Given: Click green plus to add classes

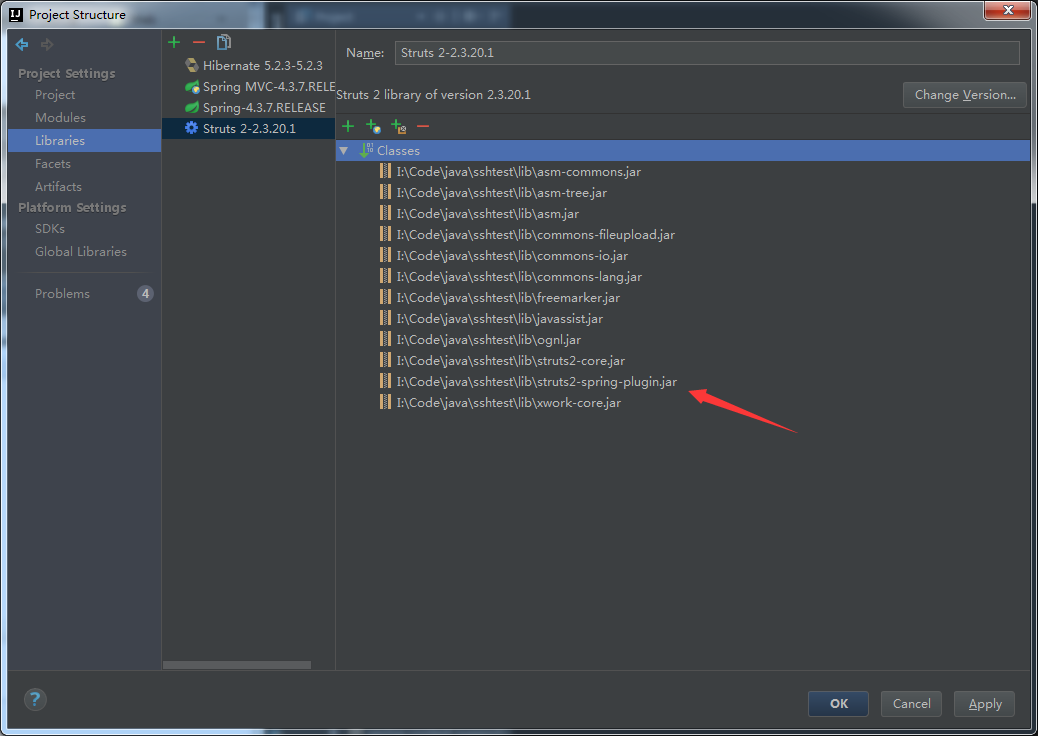Looking at the screenshot, I should point(348,126).
